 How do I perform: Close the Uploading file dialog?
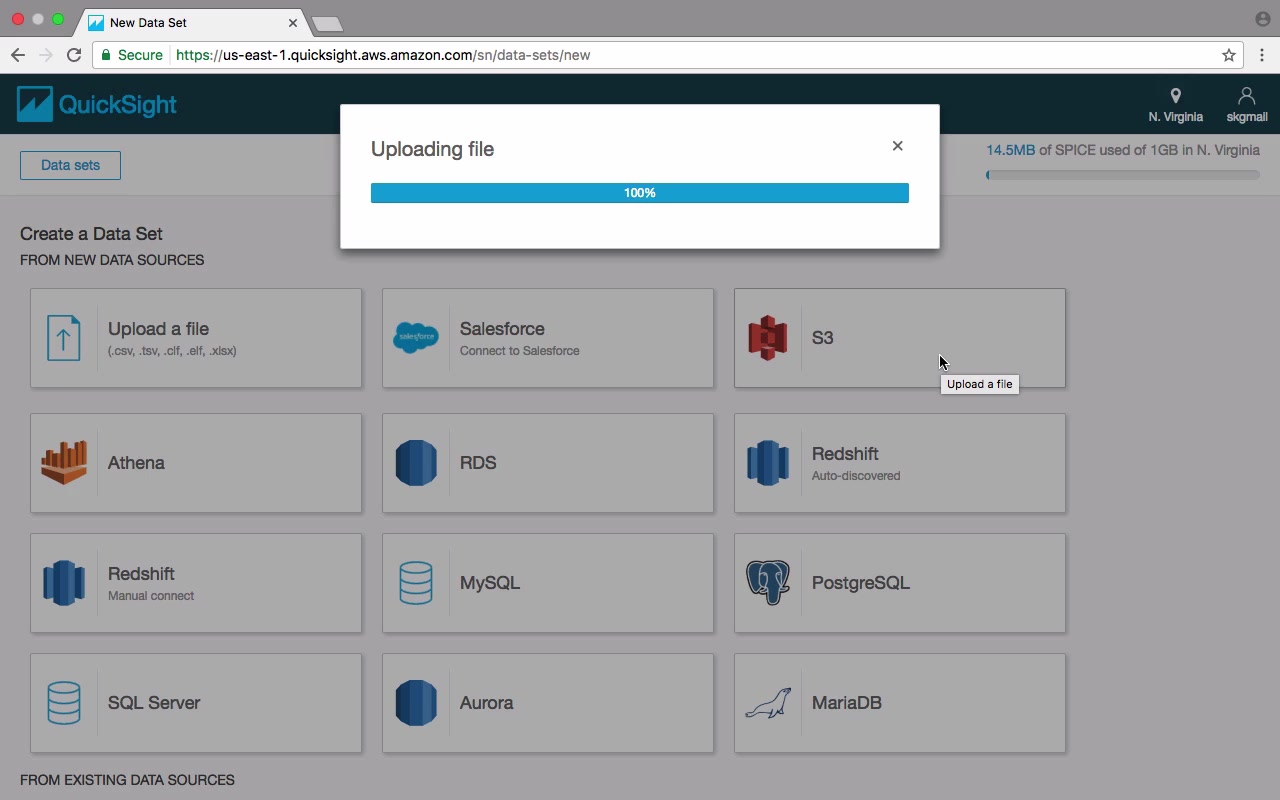(x=897, y=146)
